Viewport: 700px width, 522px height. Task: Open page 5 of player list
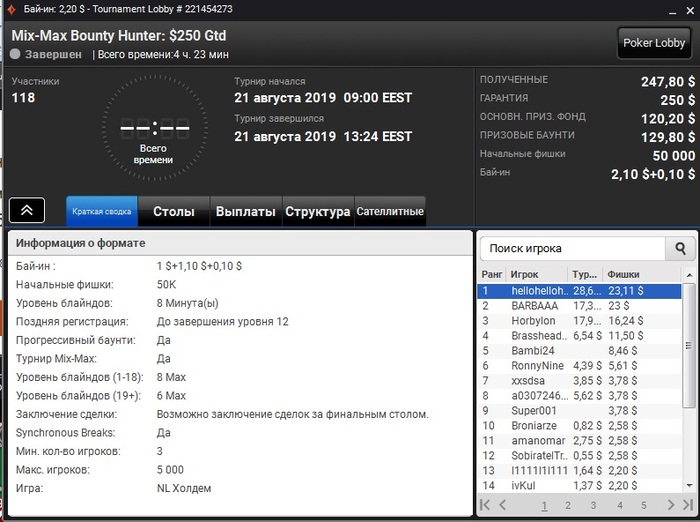pos(644,505)
